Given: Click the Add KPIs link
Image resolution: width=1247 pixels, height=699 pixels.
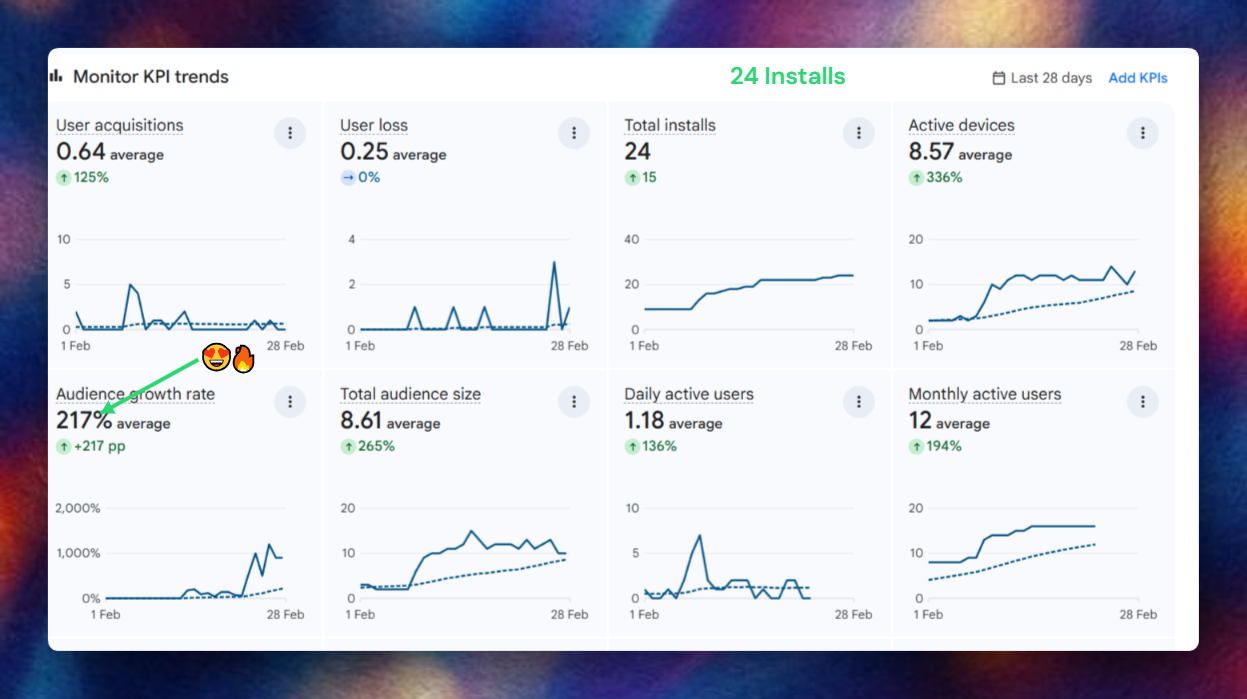Looking at the screenshot, I should tap(1137, 78).
